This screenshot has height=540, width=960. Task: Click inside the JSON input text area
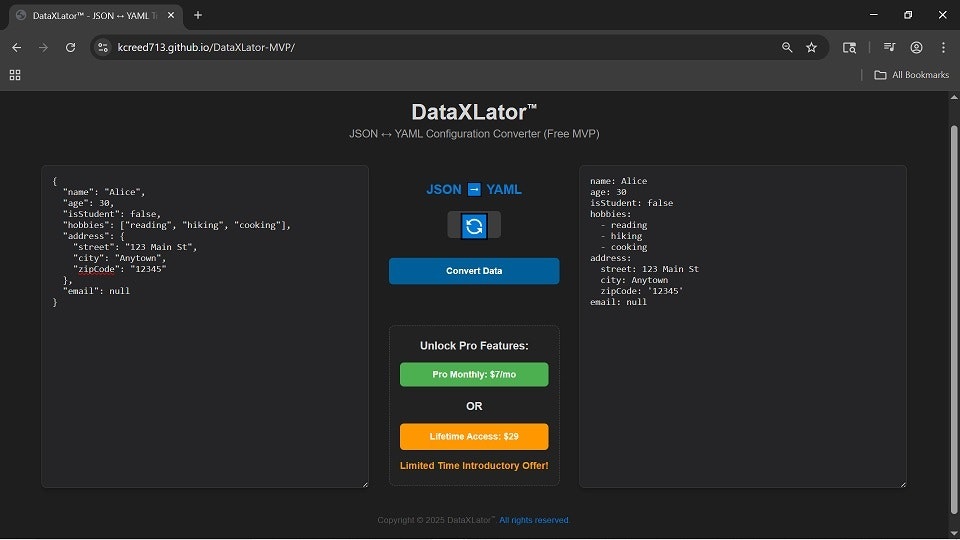click(x=205, y=326)
